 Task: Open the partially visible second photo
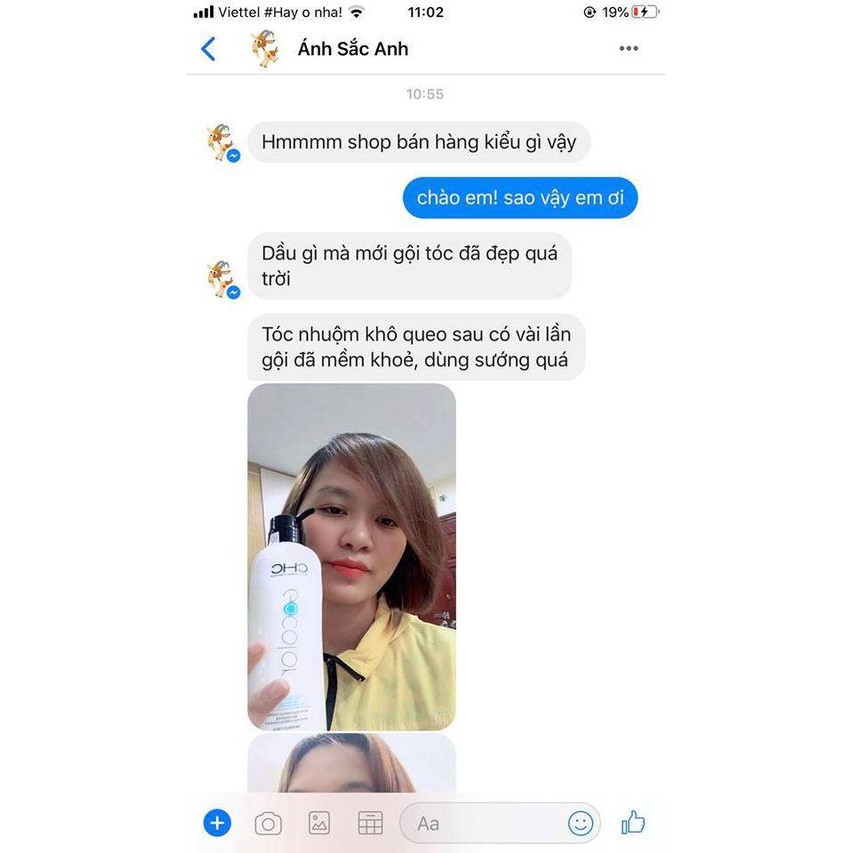pos(351,763)
